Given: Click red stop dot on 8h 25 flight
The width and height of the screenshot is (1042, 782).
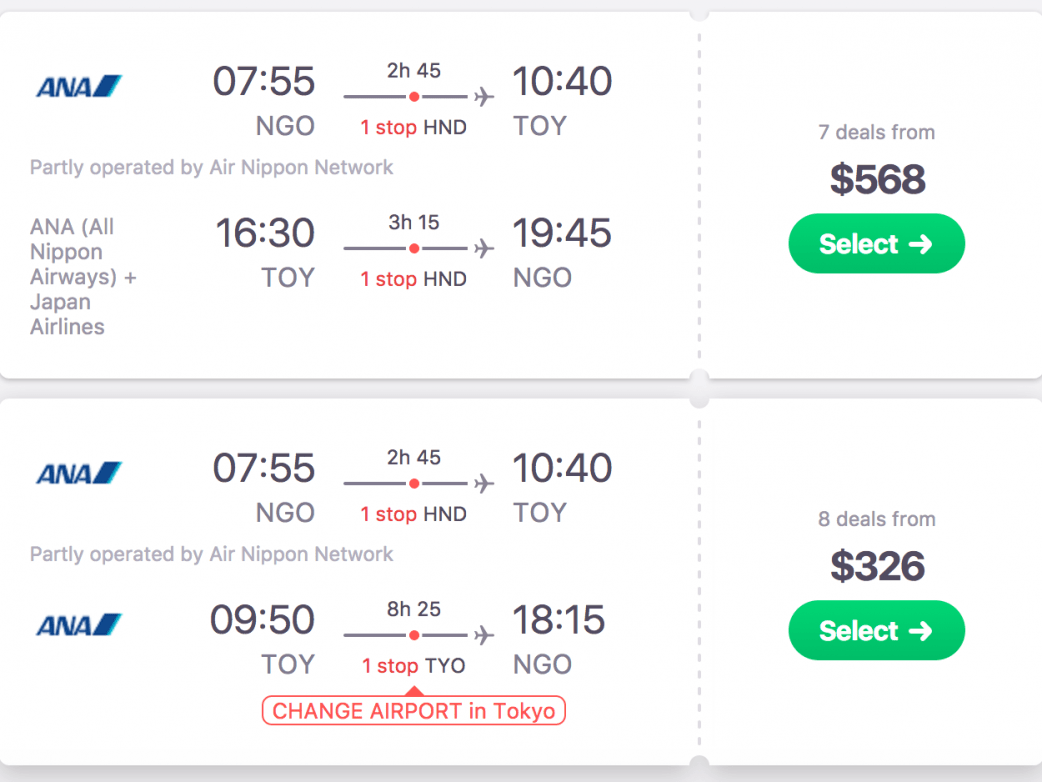Looking at the screenshot, I should [414, 635].
